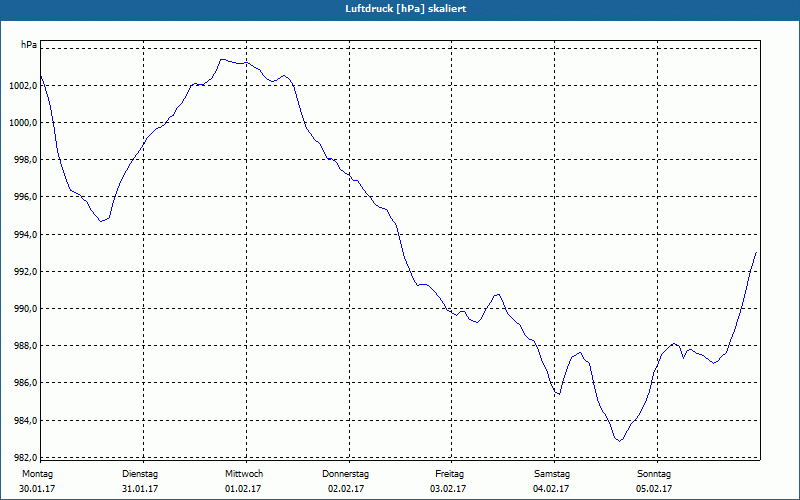
Task: Click the date 03.02.17
Action: pyautogui.click(x=448, y=489)
